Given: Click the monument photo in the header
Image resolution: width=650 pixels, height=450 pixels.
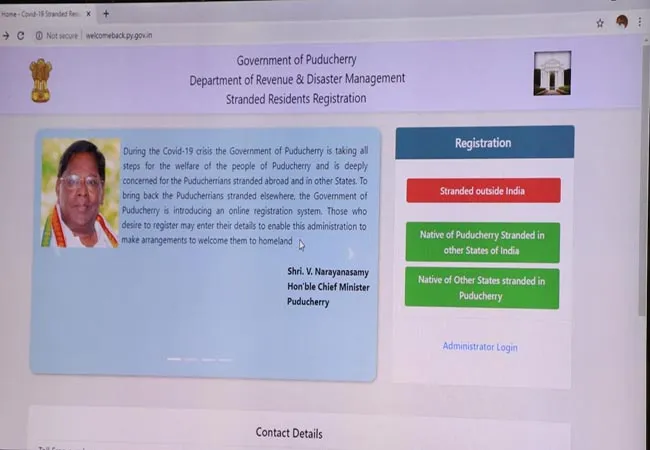Looking at the screenshot, I should pyautogui.click(x=552, y=73).
